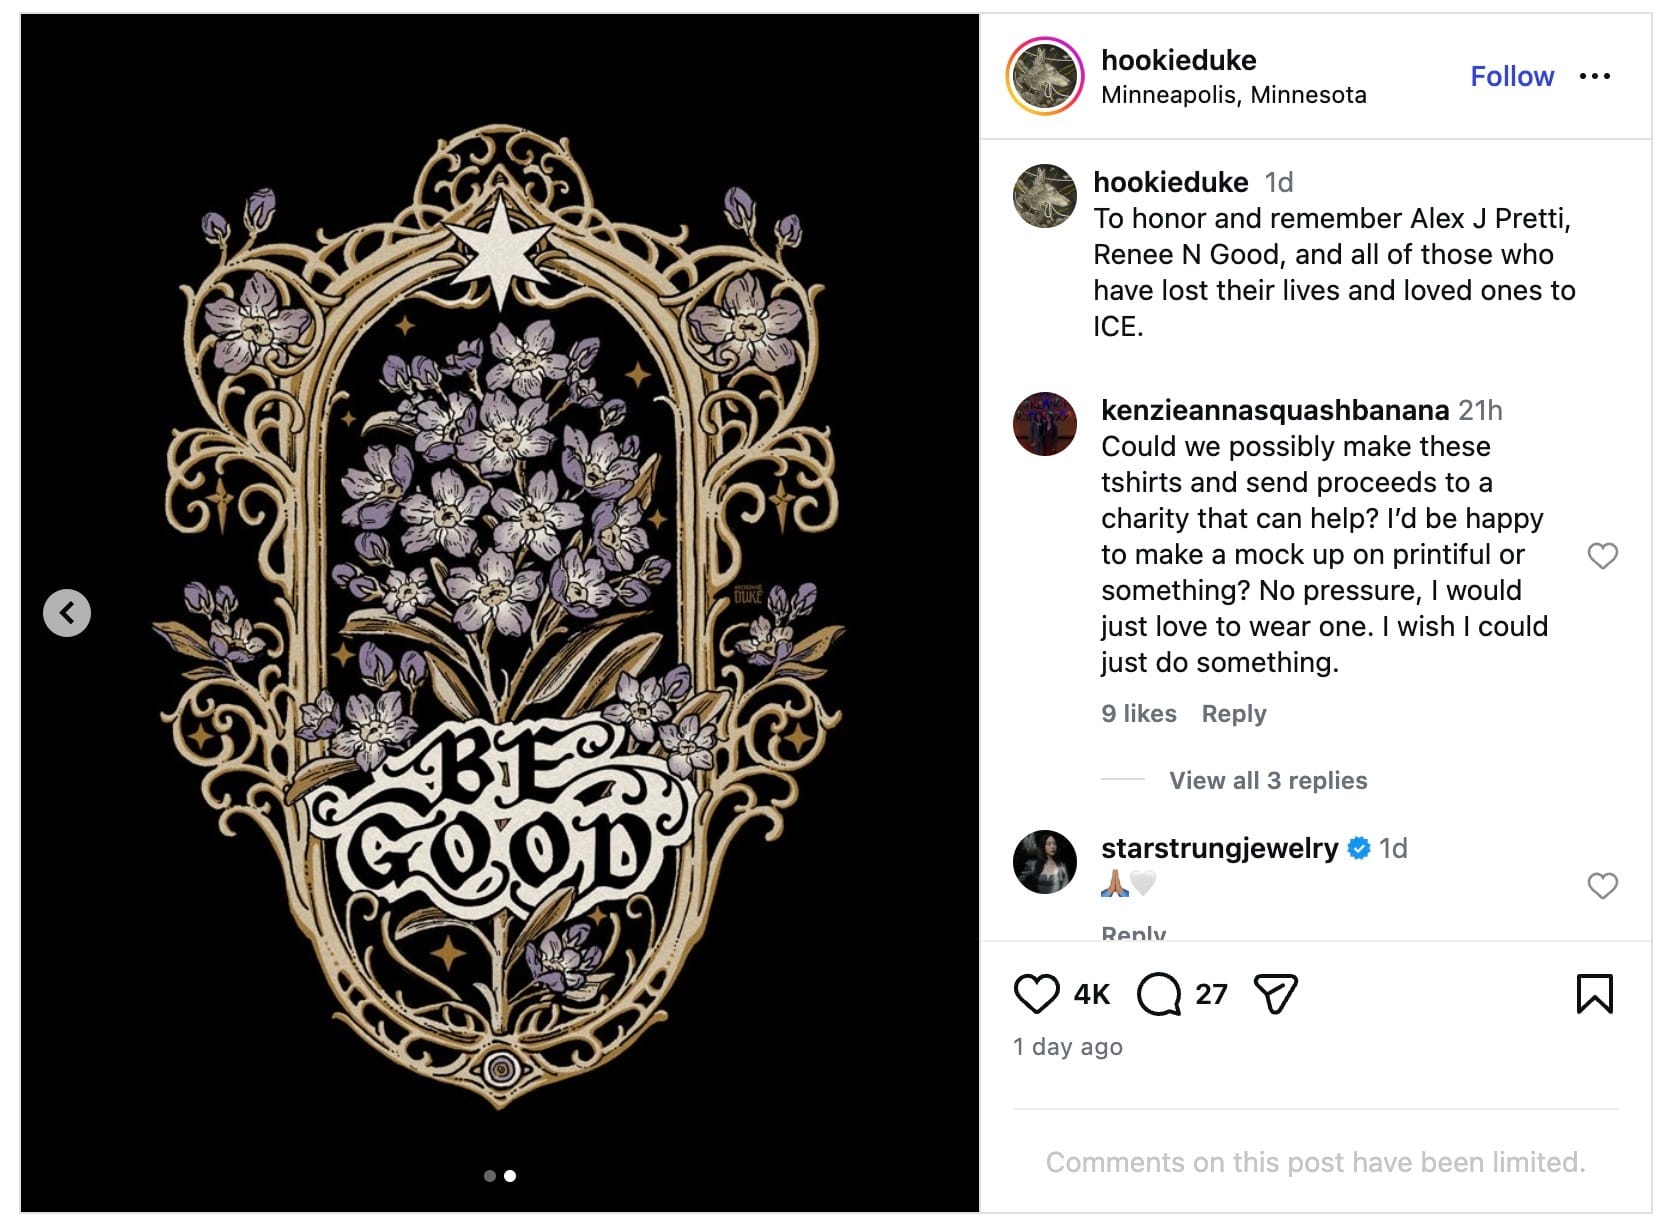The width and height of the screenshot is (1670, 1232).
Task: Like the post with the heart icon
Action: [x=1036, y=994]
